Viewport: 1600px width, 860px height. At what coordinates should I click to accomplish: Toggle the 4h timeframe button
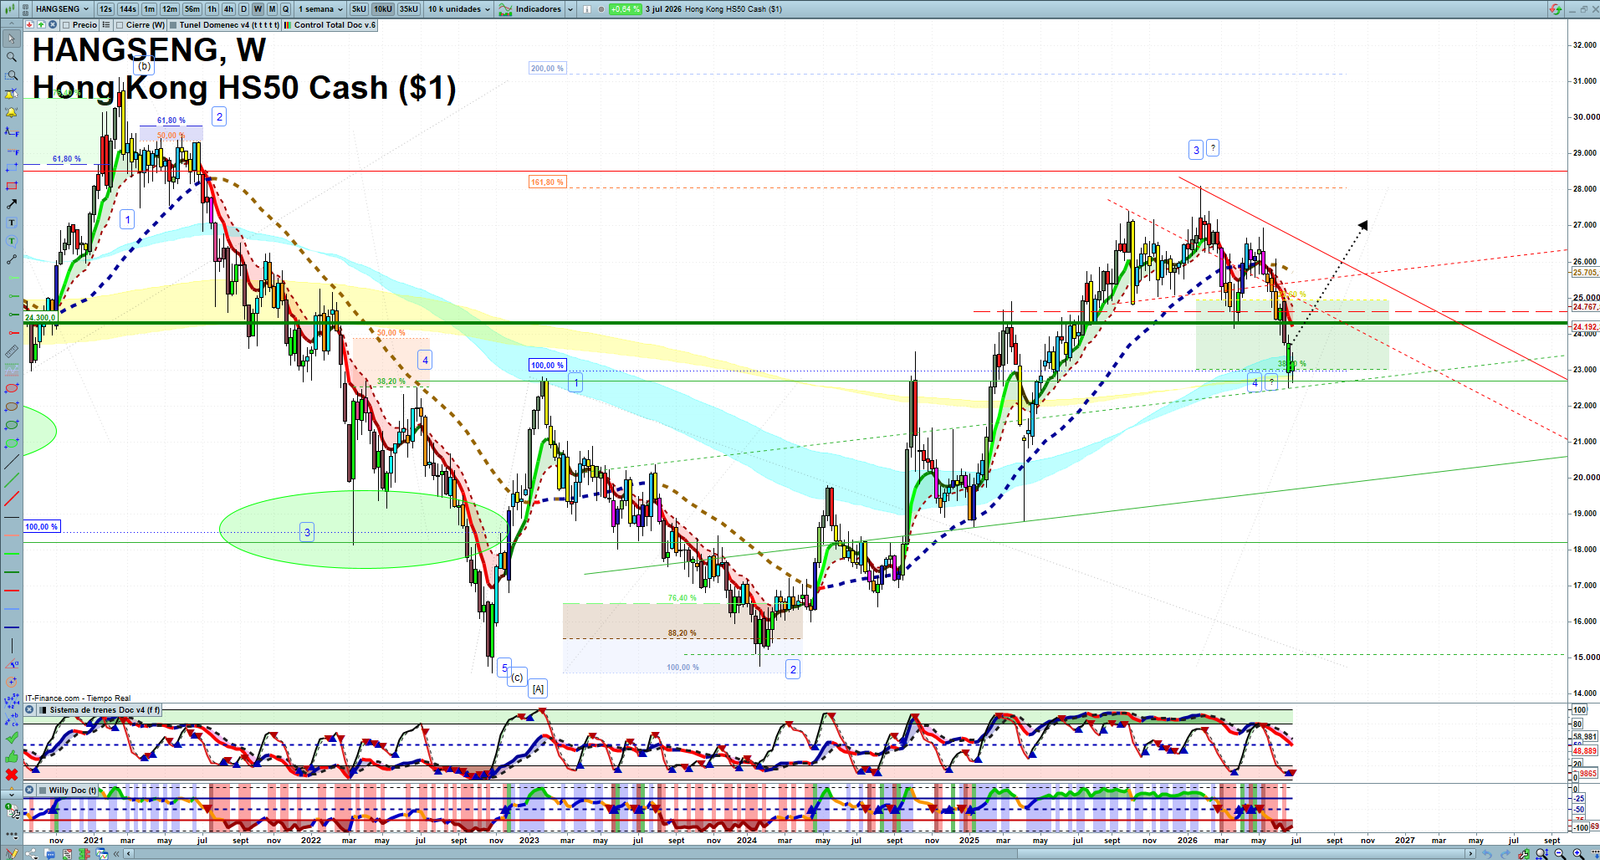coord(228,9)
